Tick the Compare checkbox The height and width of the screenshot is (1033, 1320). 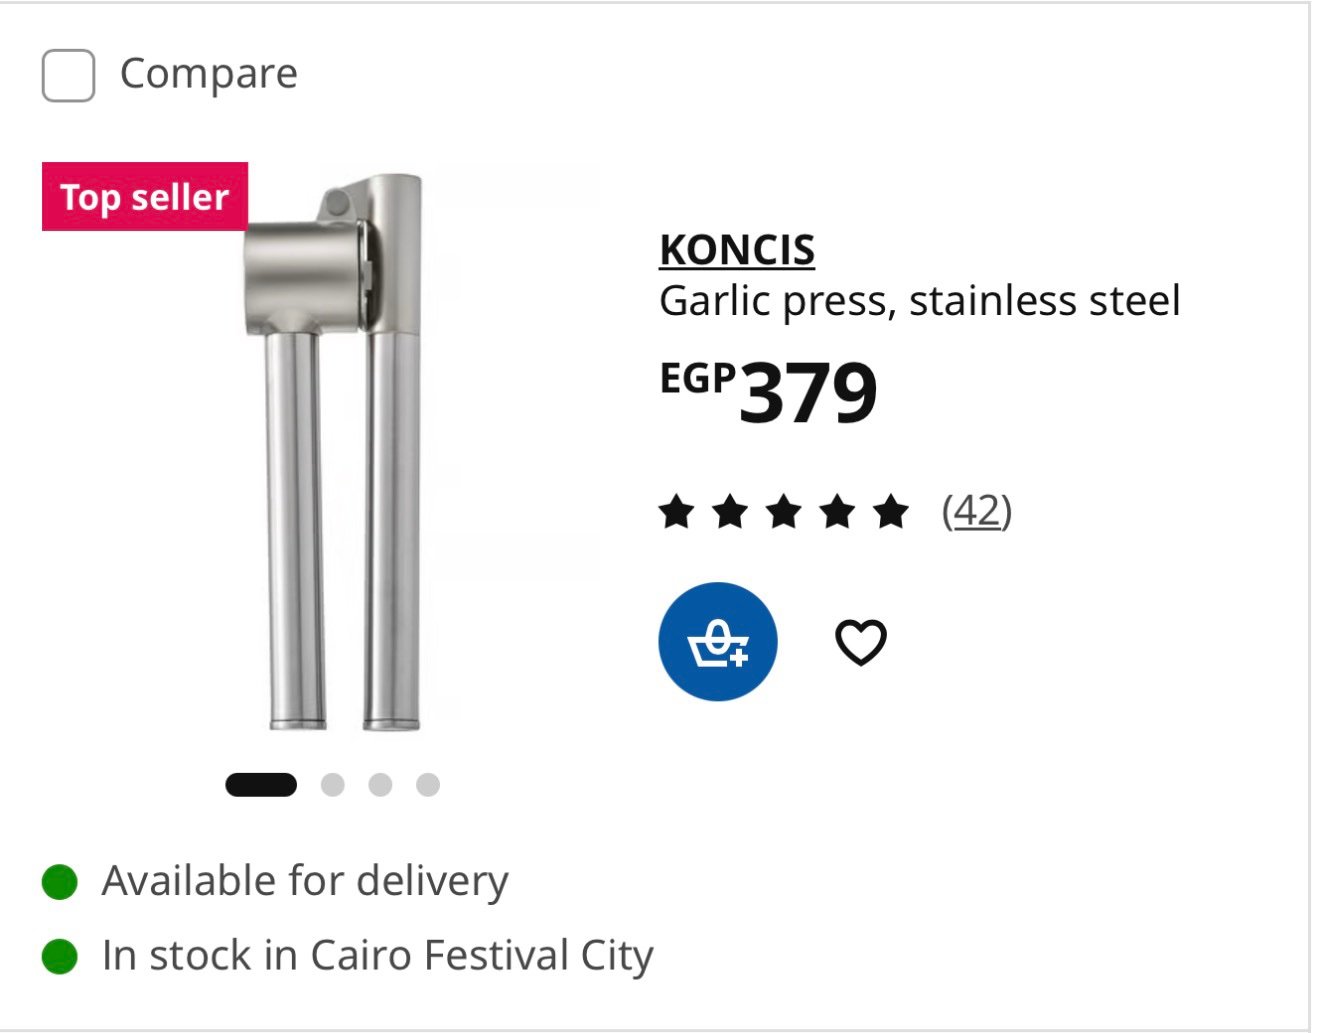click(x=68, y=75)
